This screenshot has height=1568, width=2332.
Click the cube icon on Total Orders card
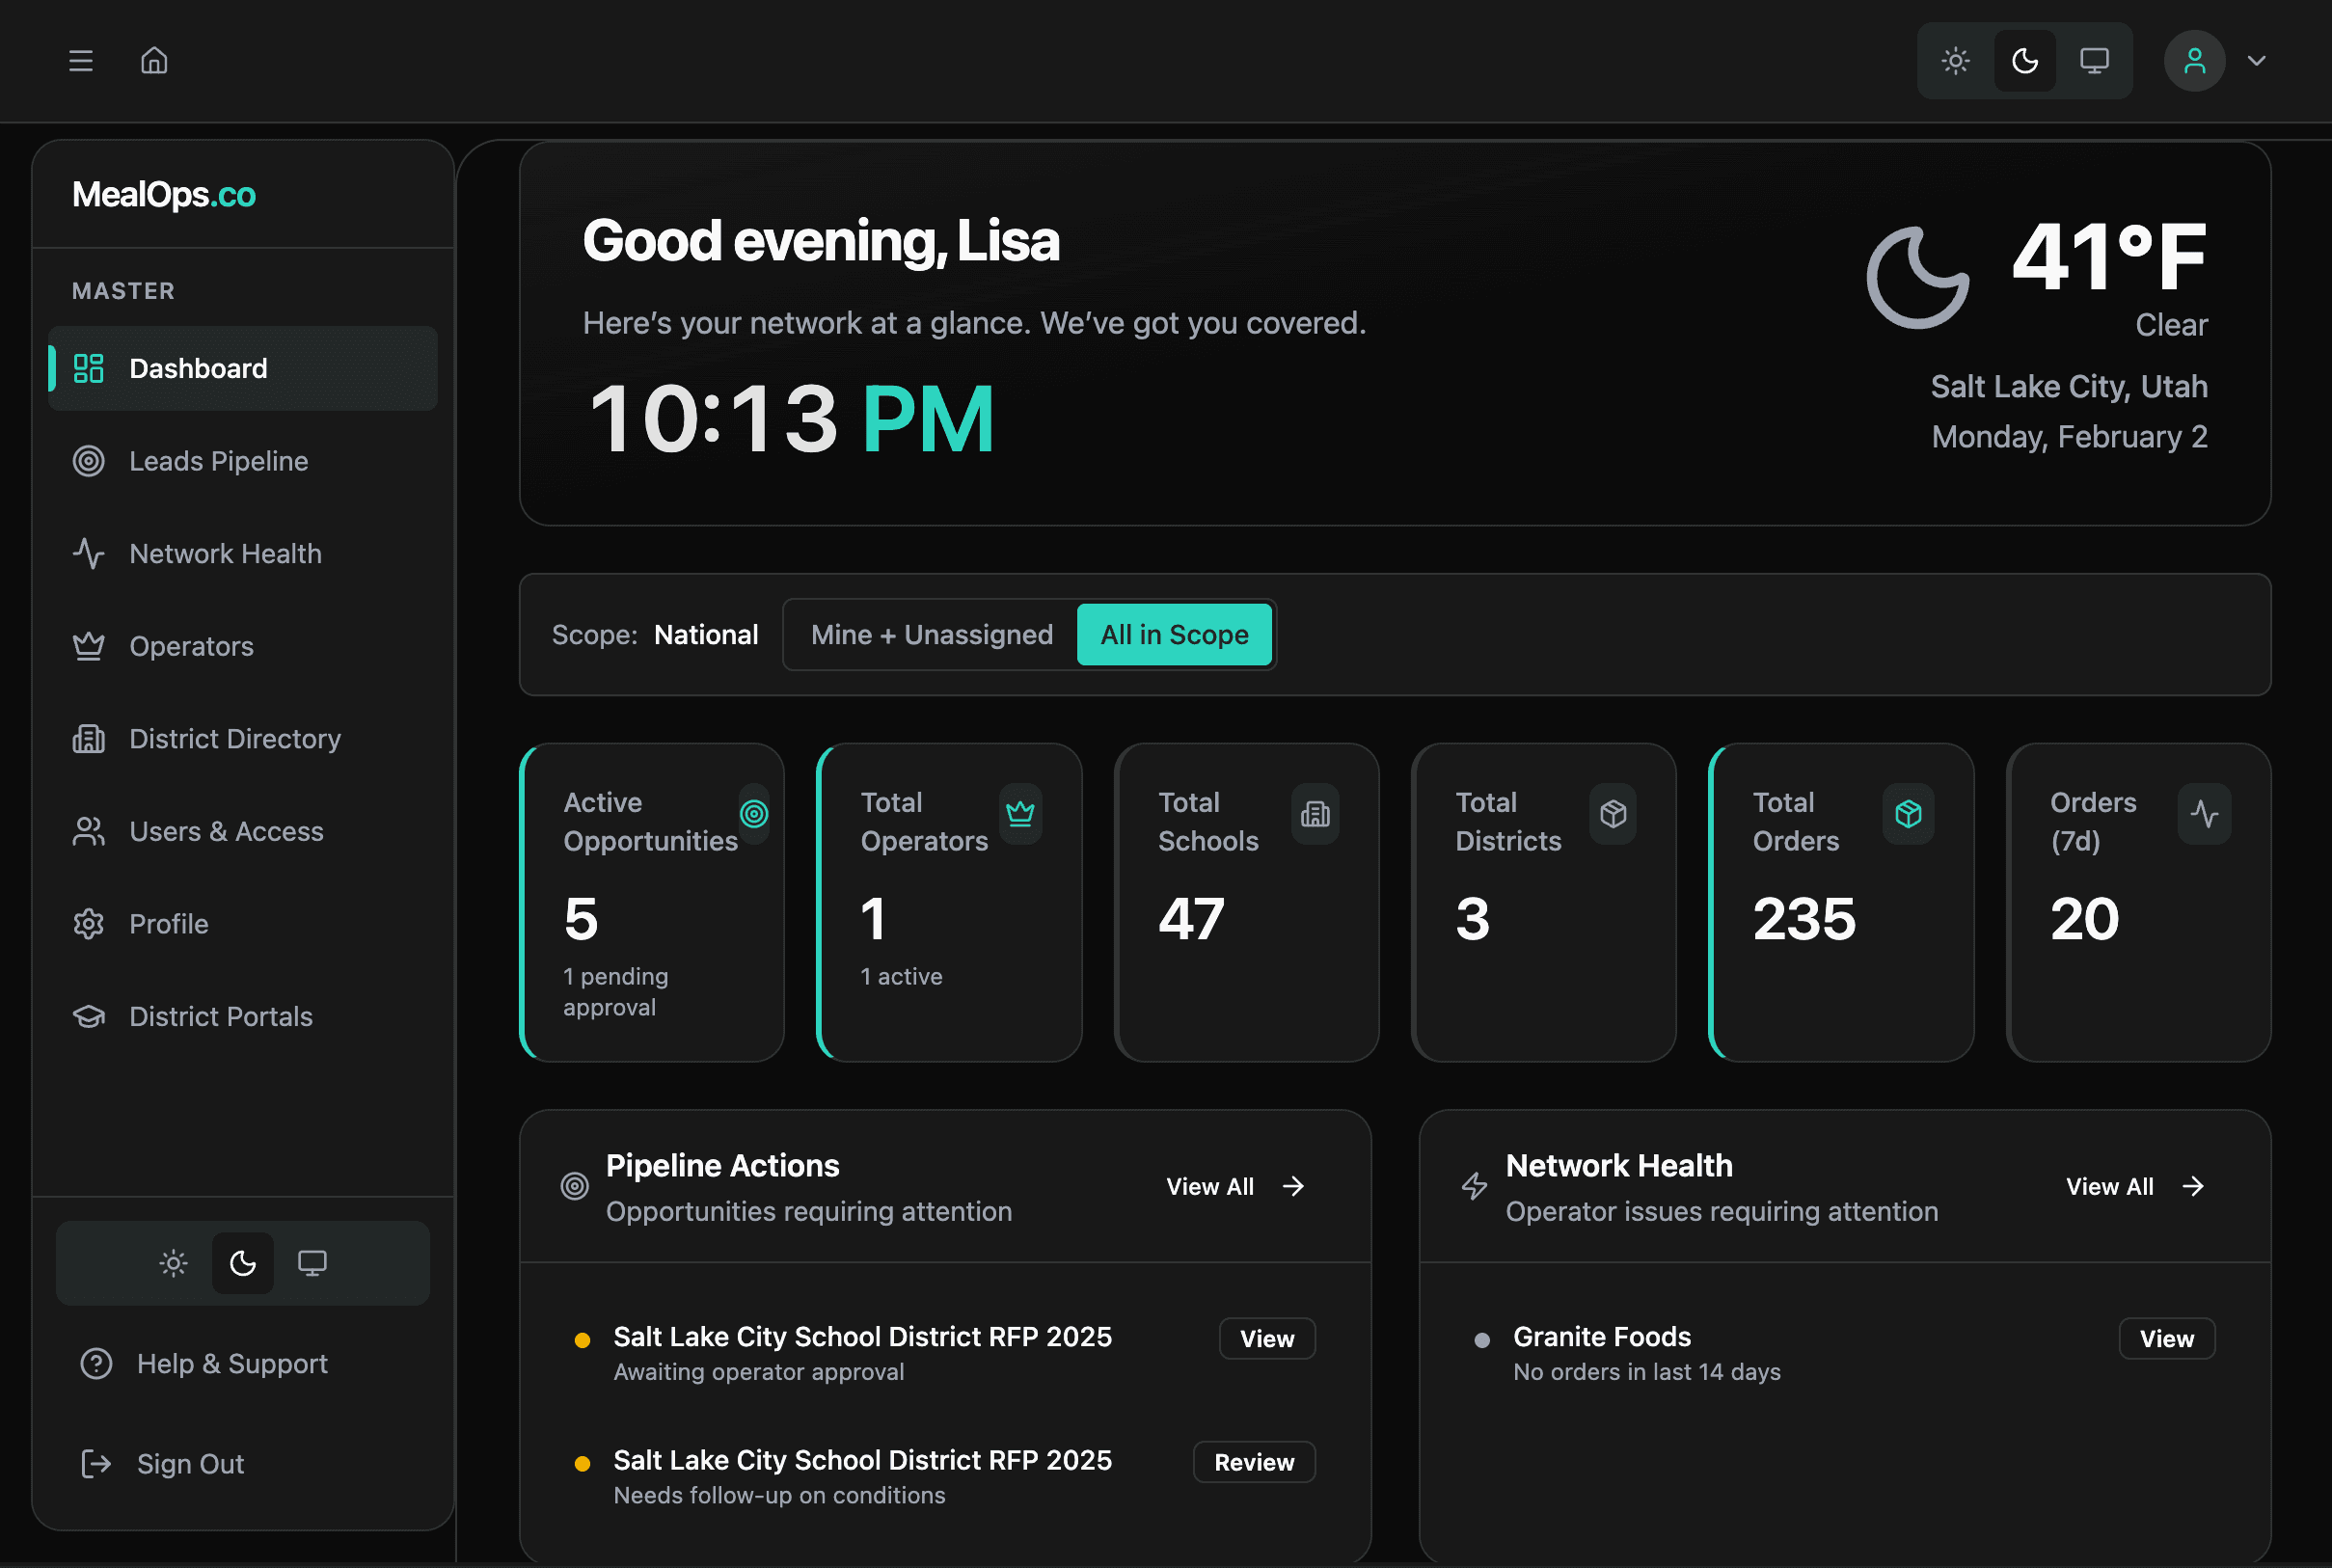click(x=1909, y=814)
